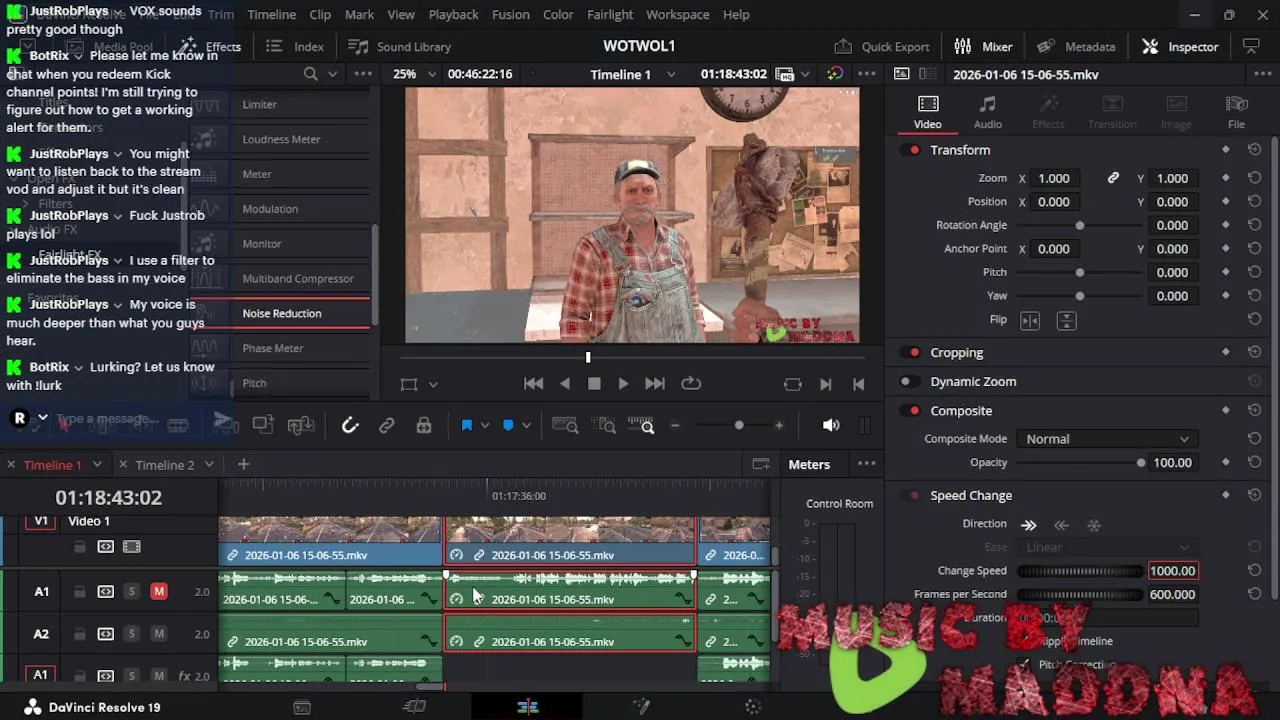Screen dimensions: 1280x720
Task: Solo audio track A1
Action: point(131,592)
